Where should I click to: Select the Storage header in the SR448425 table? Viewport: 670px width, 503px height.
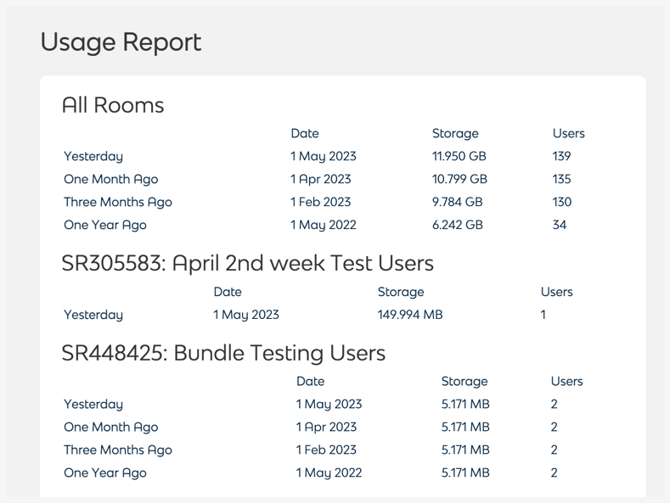pyautogui.click(x=464, y=382)
